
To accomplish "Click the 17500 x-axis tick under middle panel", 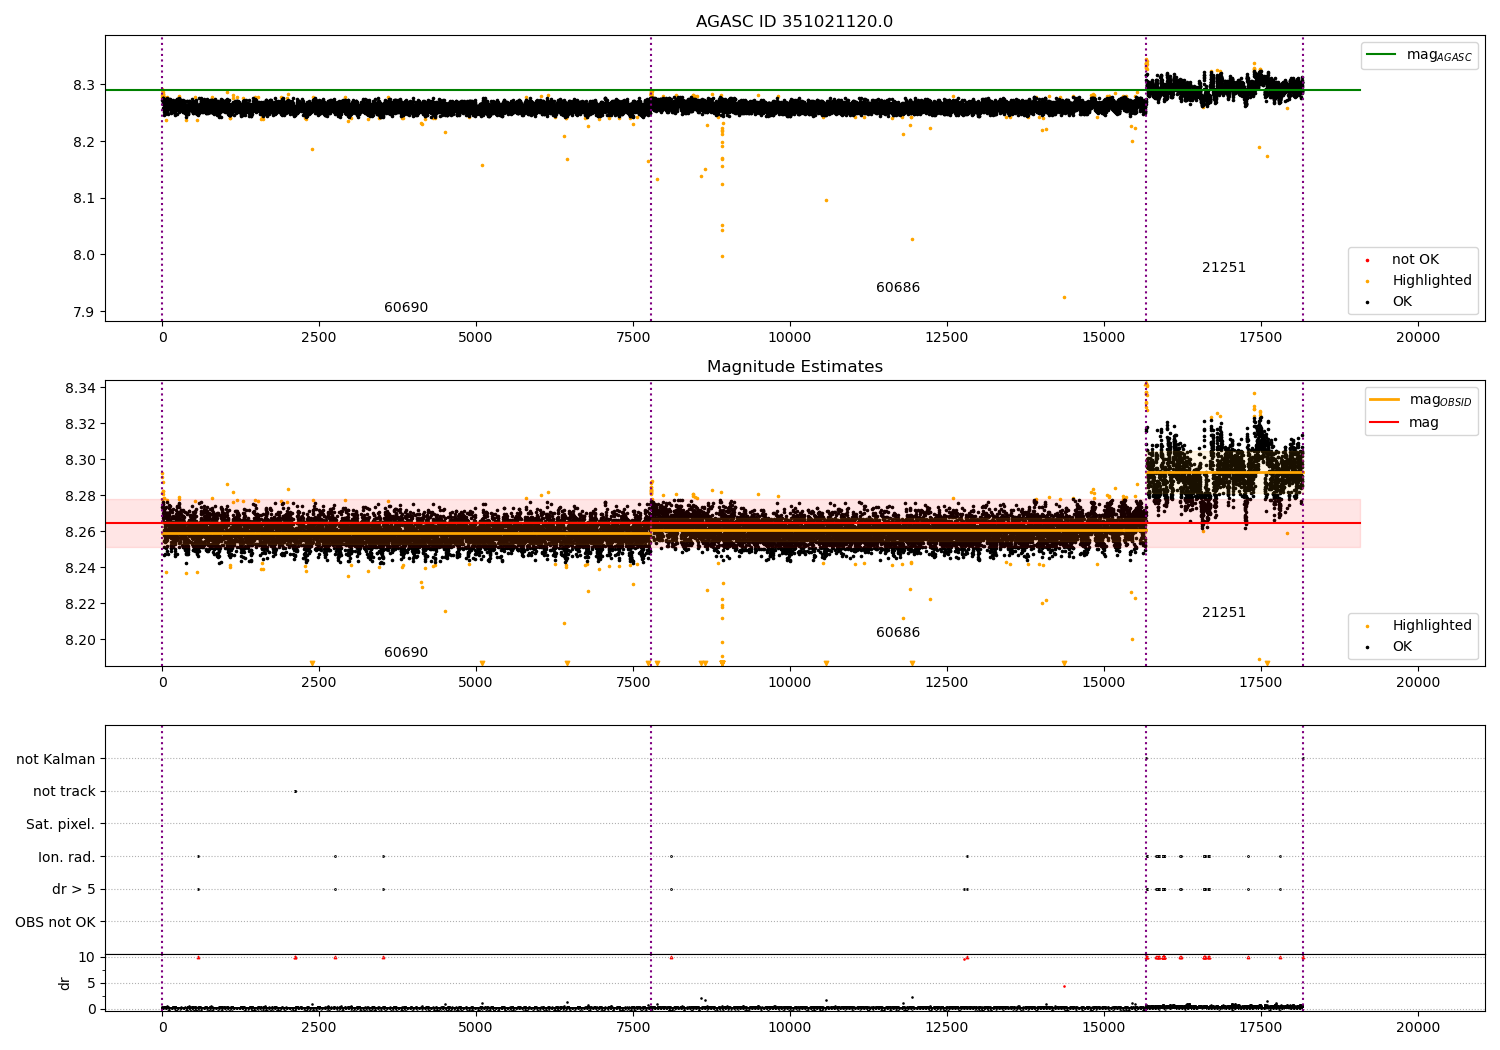I will [x=1261, y=682].
